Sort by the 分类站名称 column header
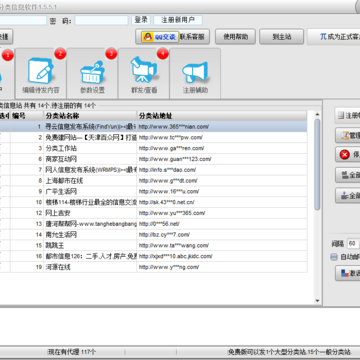This screenshot has width=360, height=360. click(90, 116)
